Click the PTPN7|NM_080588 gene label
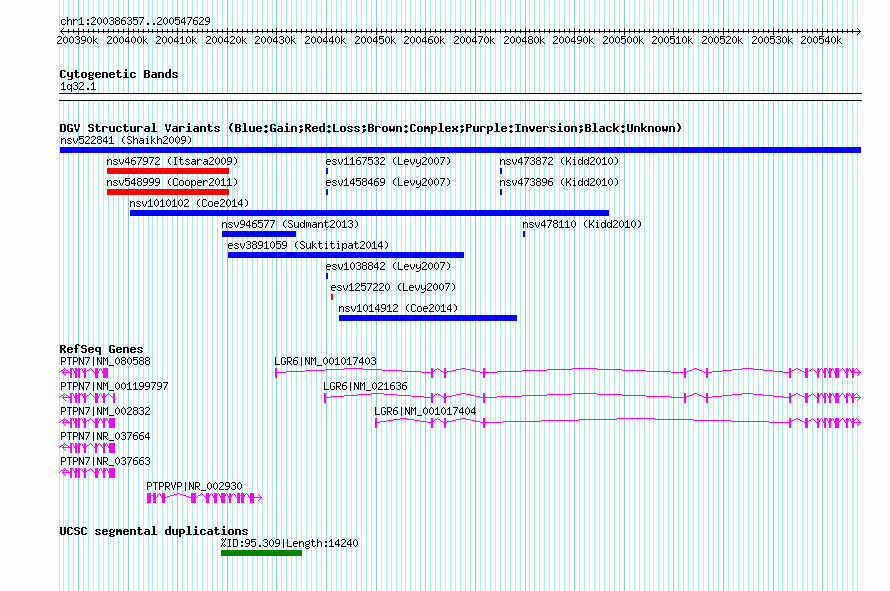The width and height of the screenshot is (890, 591). 106,361
